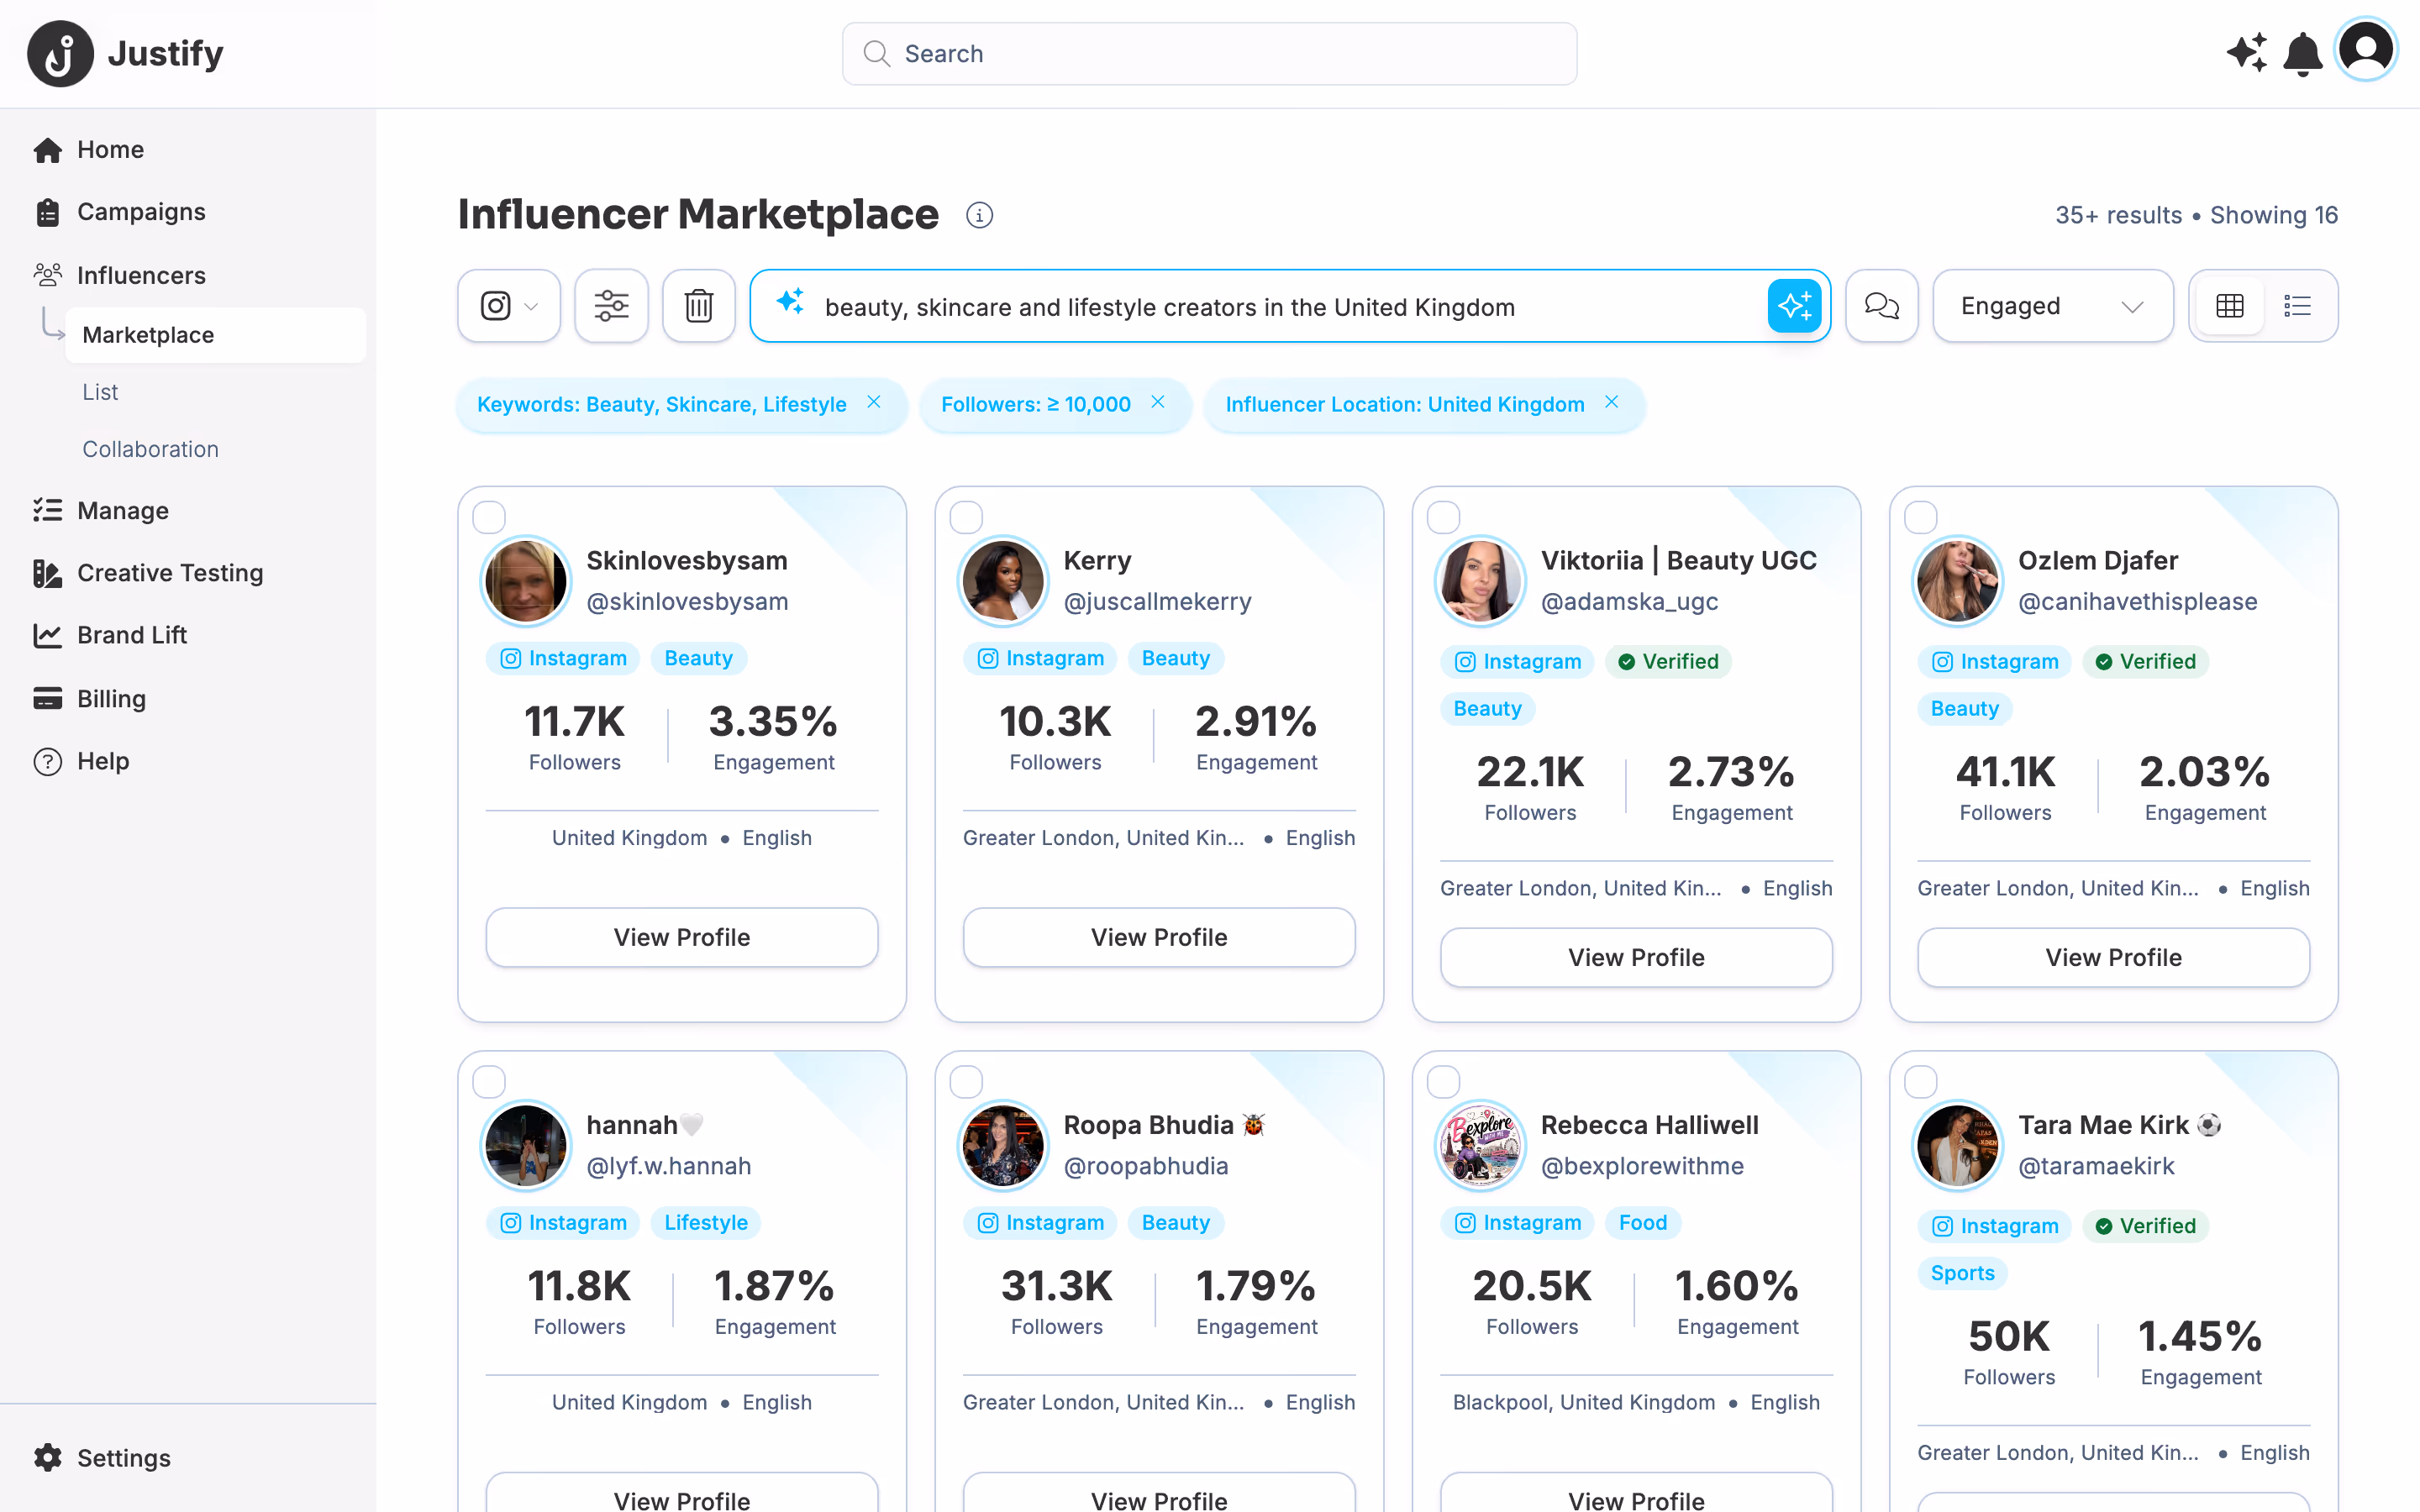Click hannah's Lifestyle tag

pyautogui.click(x=706, y=1222)
